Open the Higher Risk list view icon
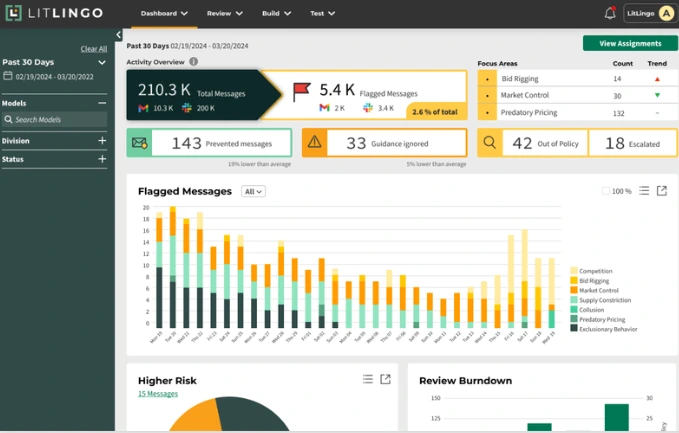The height and width of the screenshot is (433, 679). 368,379
